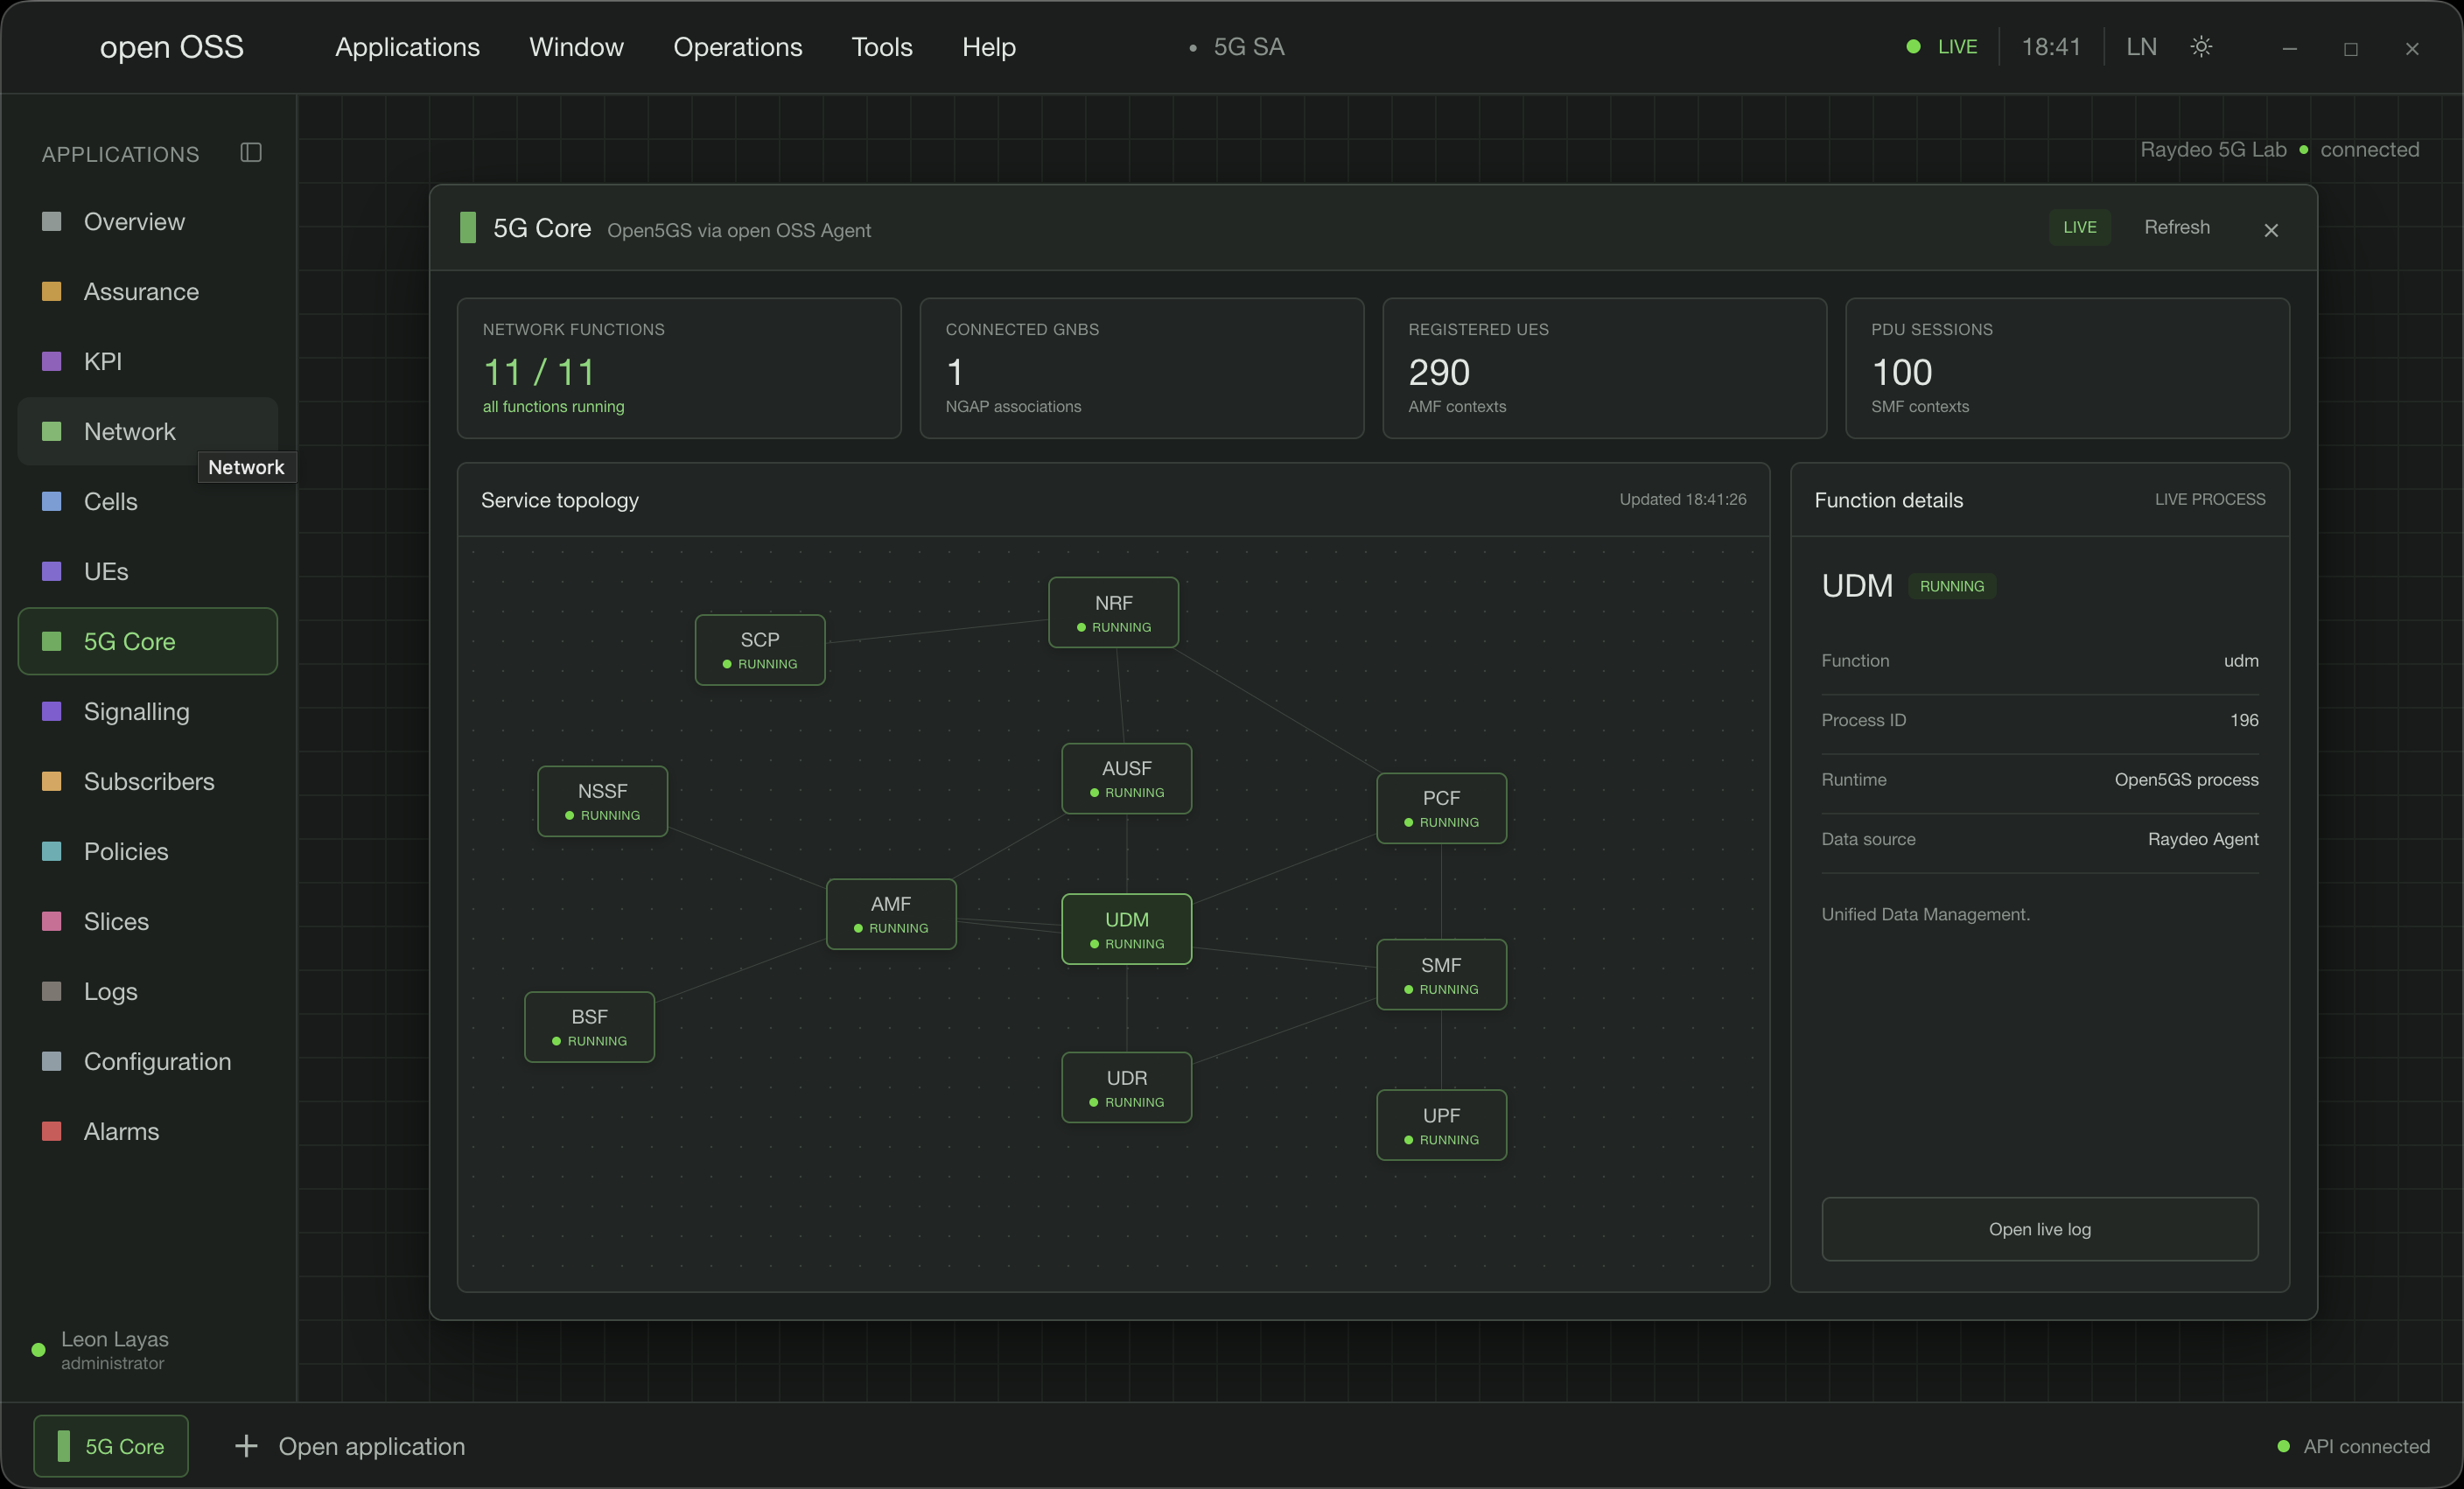
Task: Open the Window menu
Action: pyautogui.click(x=576, y=47)
